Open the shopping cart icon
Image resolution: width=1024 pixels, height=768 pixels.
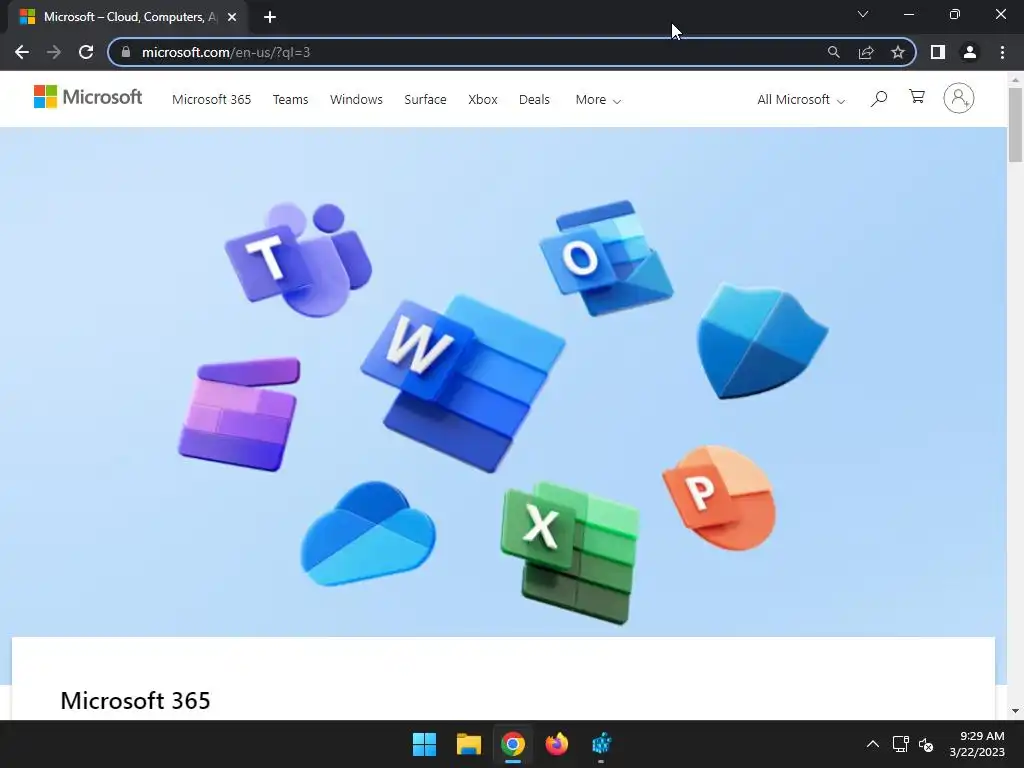pos(917,97)
